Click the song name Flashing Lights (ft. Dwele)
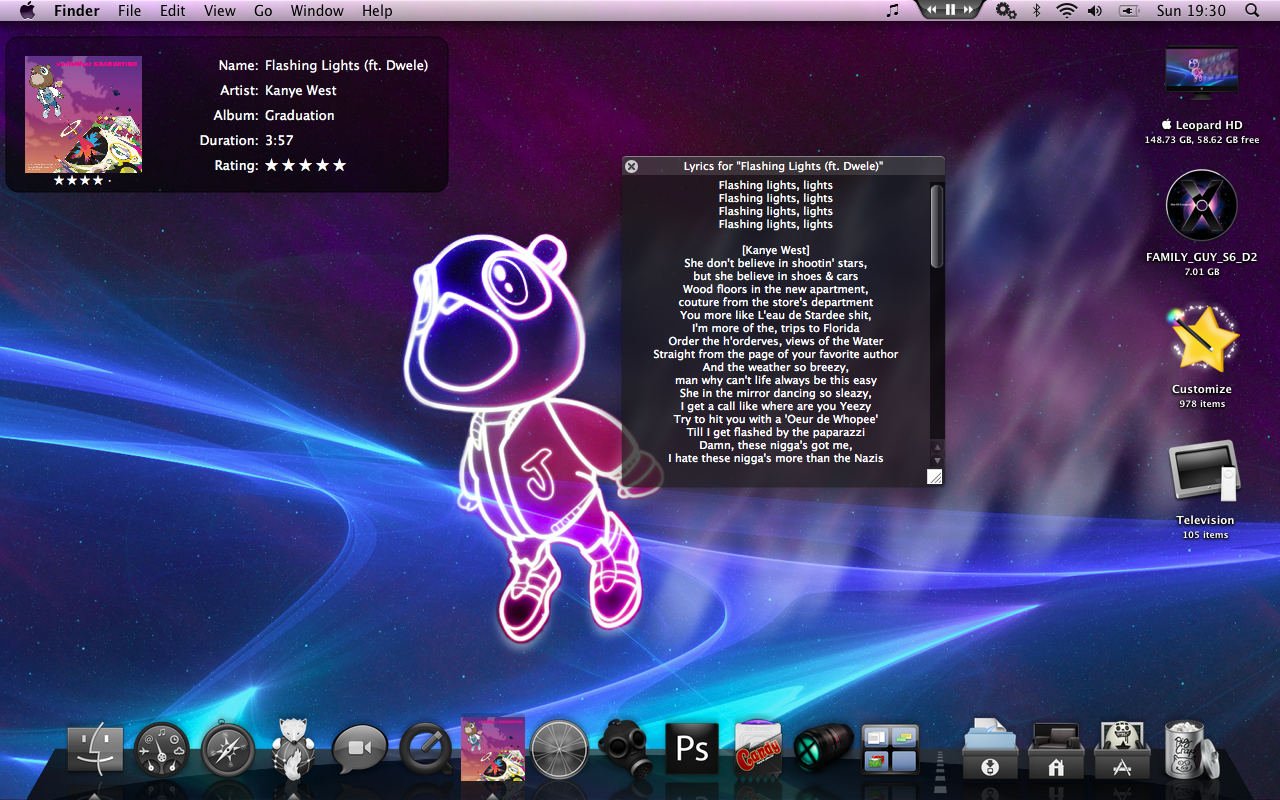1280x800 pixels. (x=346, y=65)
